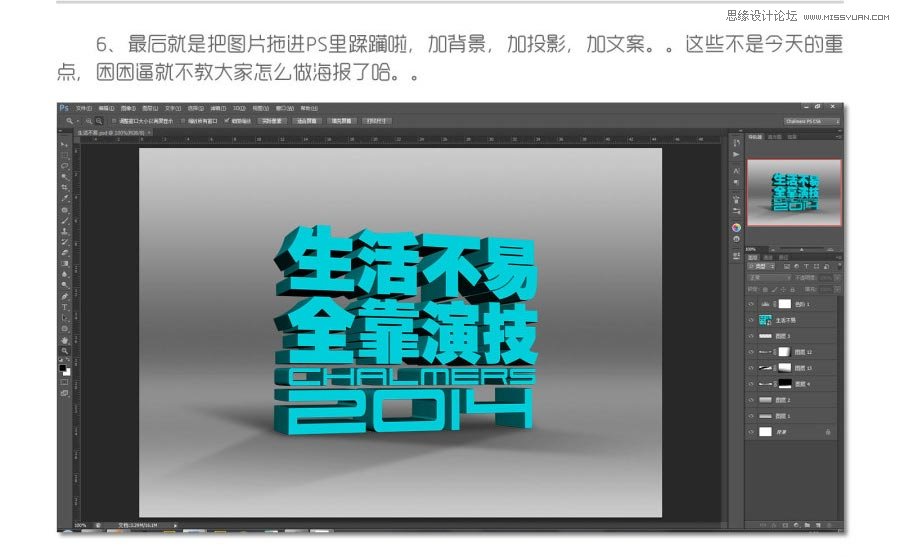The width and height of the screenshot is (900, 558).
Task: Hide the 图层 12 layer
Action: 751,351
